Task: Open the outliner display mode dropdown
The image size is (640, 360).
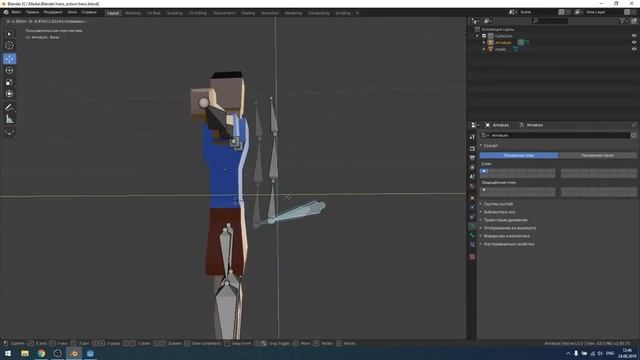Action: pyautogui.click(x=488, y=21)
